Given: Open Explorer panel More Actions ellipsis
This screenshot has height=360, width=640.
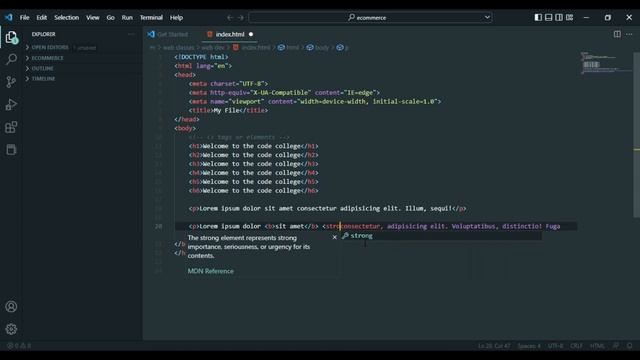Looking at the screenshot, I should coord(131,34).
